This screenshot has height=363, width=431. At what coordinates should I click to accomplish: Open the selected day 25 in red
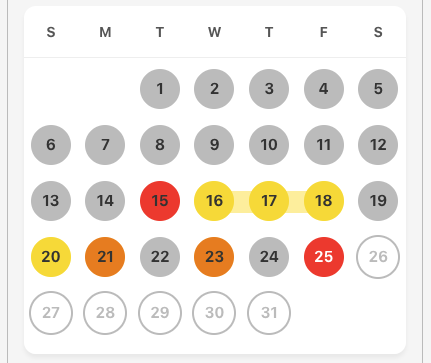point(324,257)
